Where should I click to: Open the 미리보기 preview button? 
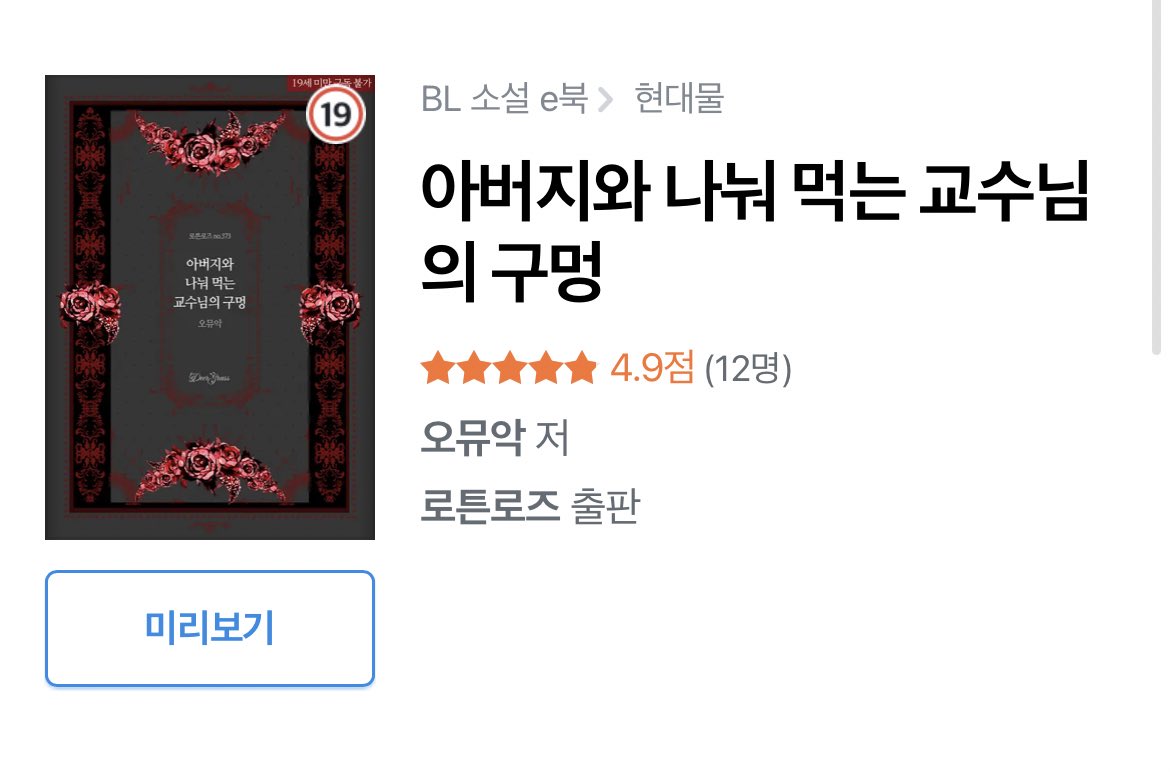pyautogui.click(x=210, y=628)
